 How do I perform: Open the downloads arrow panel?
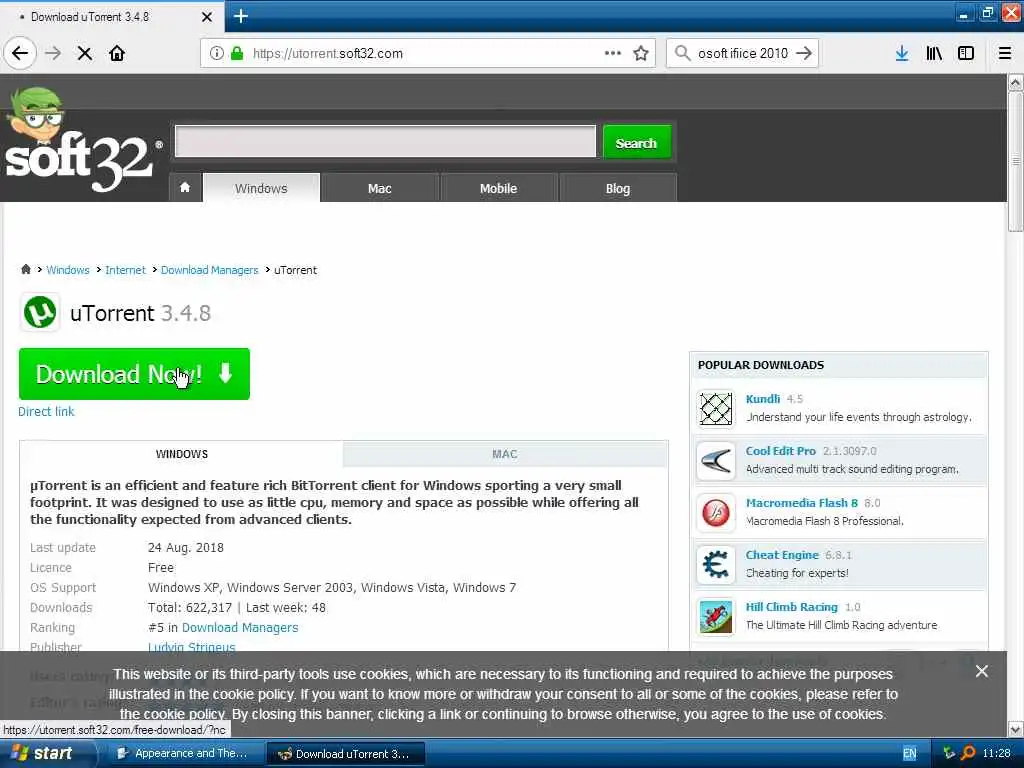pos(902,54)
